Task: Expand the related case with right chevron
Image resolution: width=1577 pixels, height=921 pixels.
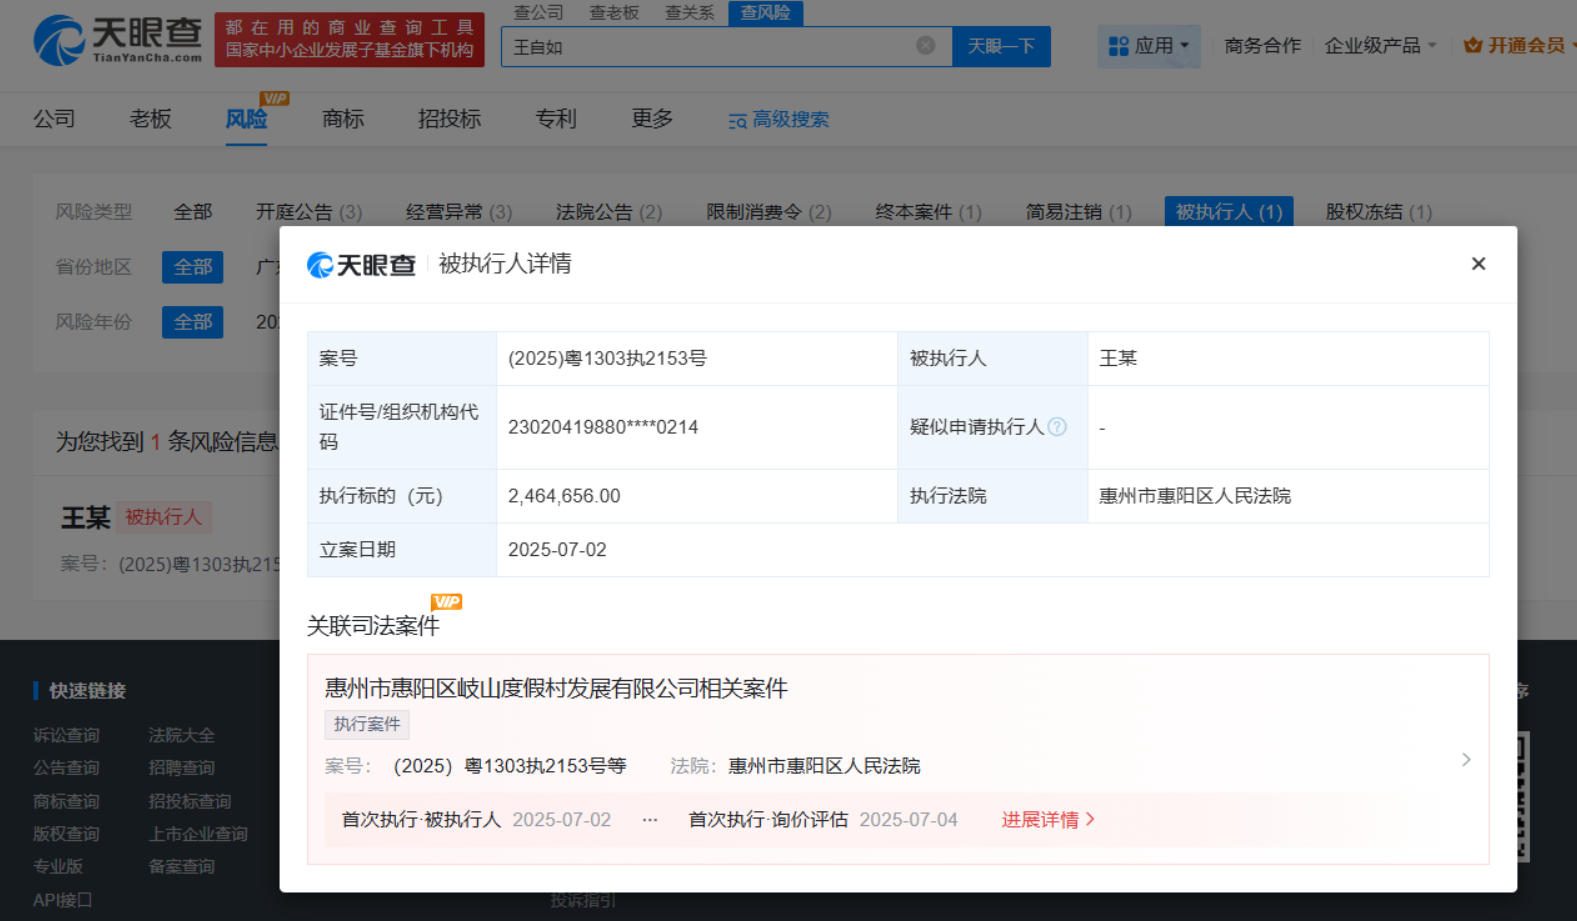Action: [x=1466, y=760]
